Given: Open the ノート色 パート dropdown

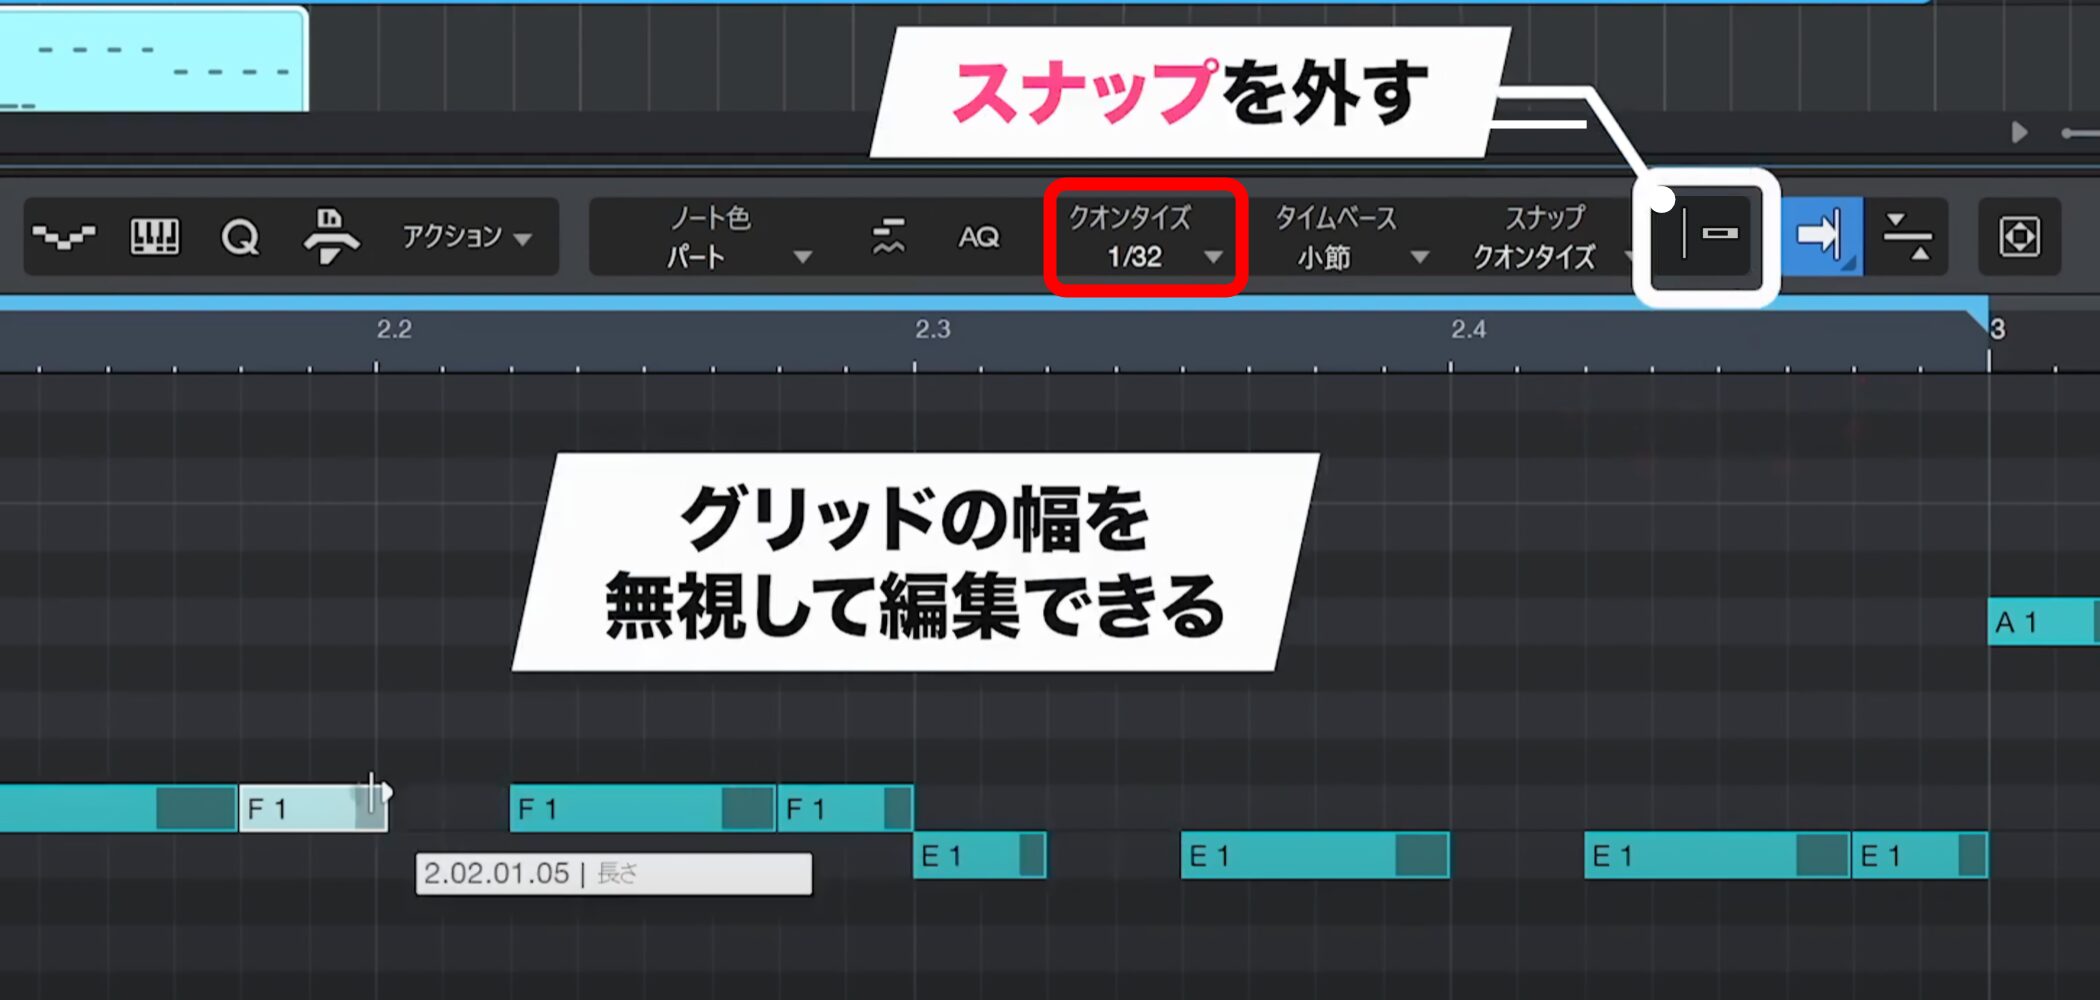Looking at the screenshot, I should click(735, 238).
